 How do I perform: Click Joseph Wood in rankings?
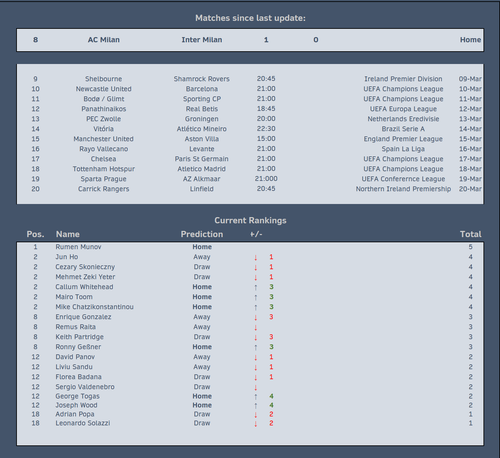coord(76,405)
